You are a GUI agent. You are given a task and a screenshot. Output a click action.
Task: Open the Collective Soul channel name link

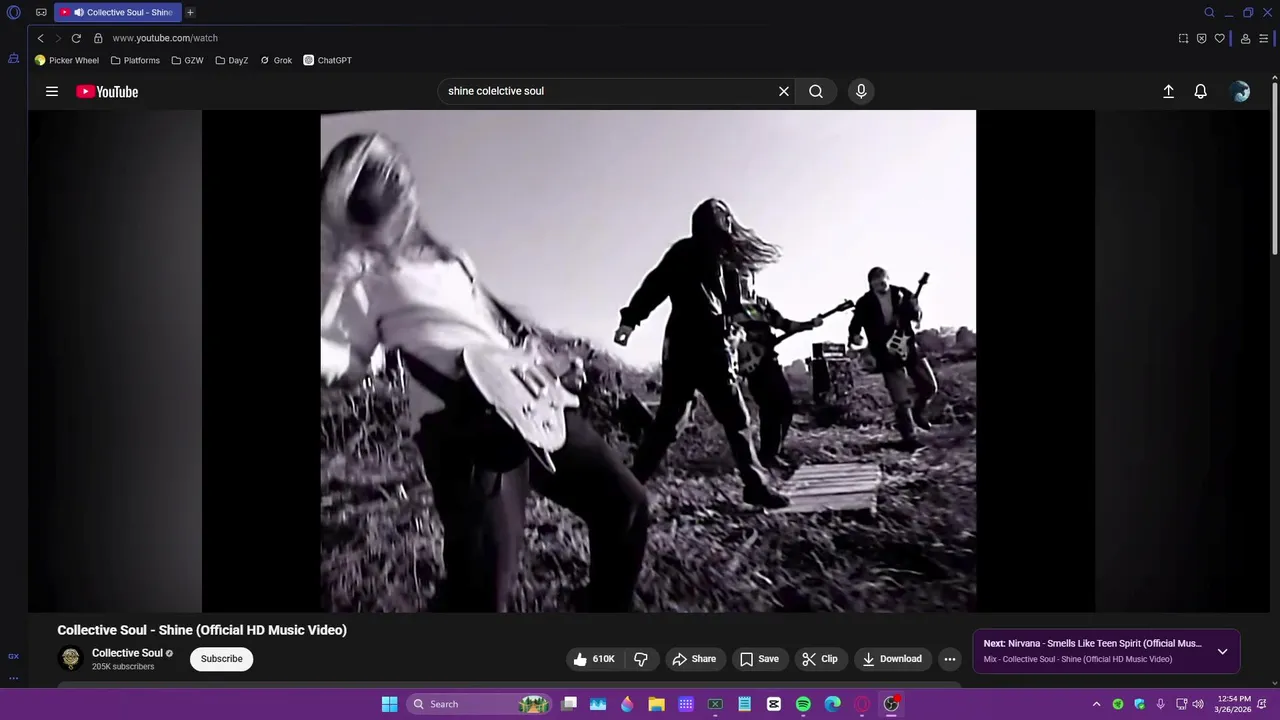[127, 653]
